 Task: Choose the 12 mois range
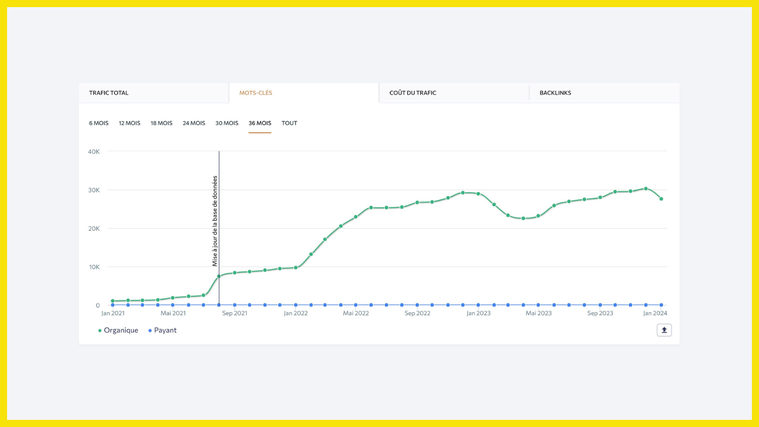click(129, 123)
